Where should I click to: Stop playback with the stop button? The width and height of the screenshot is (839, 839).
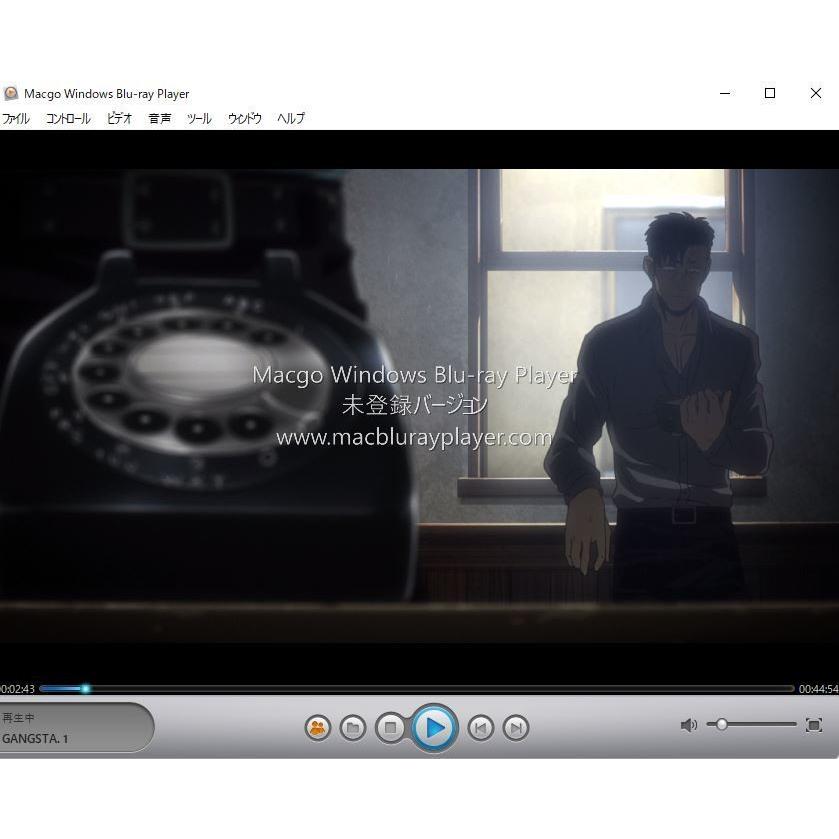coord(391,728)
